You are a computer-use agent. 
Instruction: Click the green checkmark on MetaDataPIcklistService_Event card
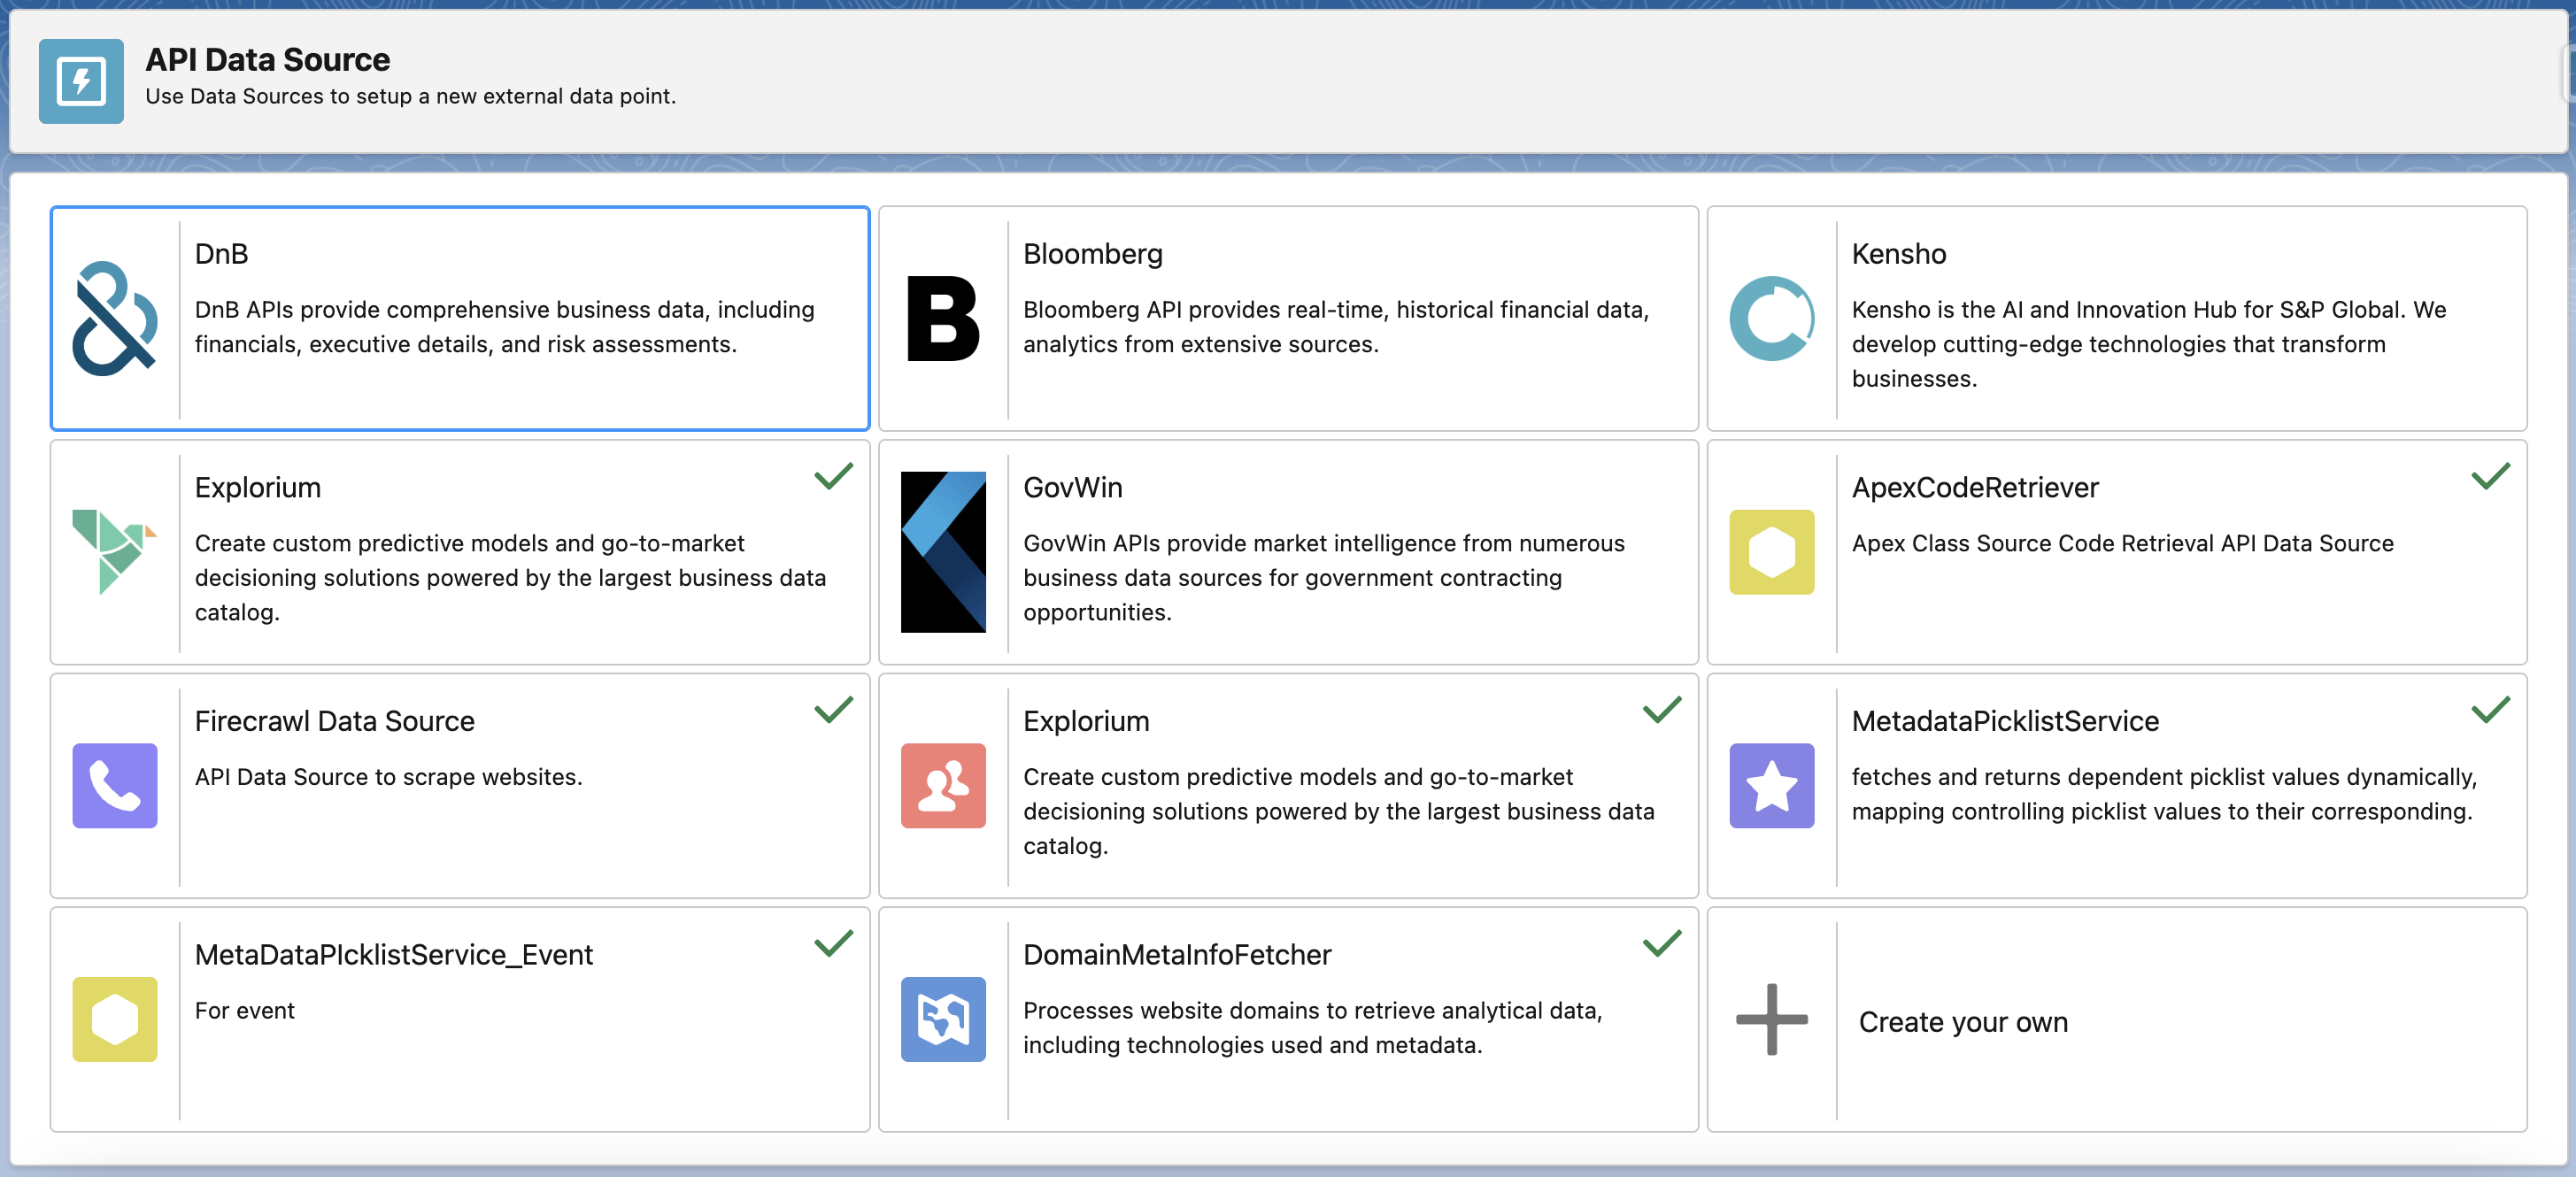click(833, 943)
